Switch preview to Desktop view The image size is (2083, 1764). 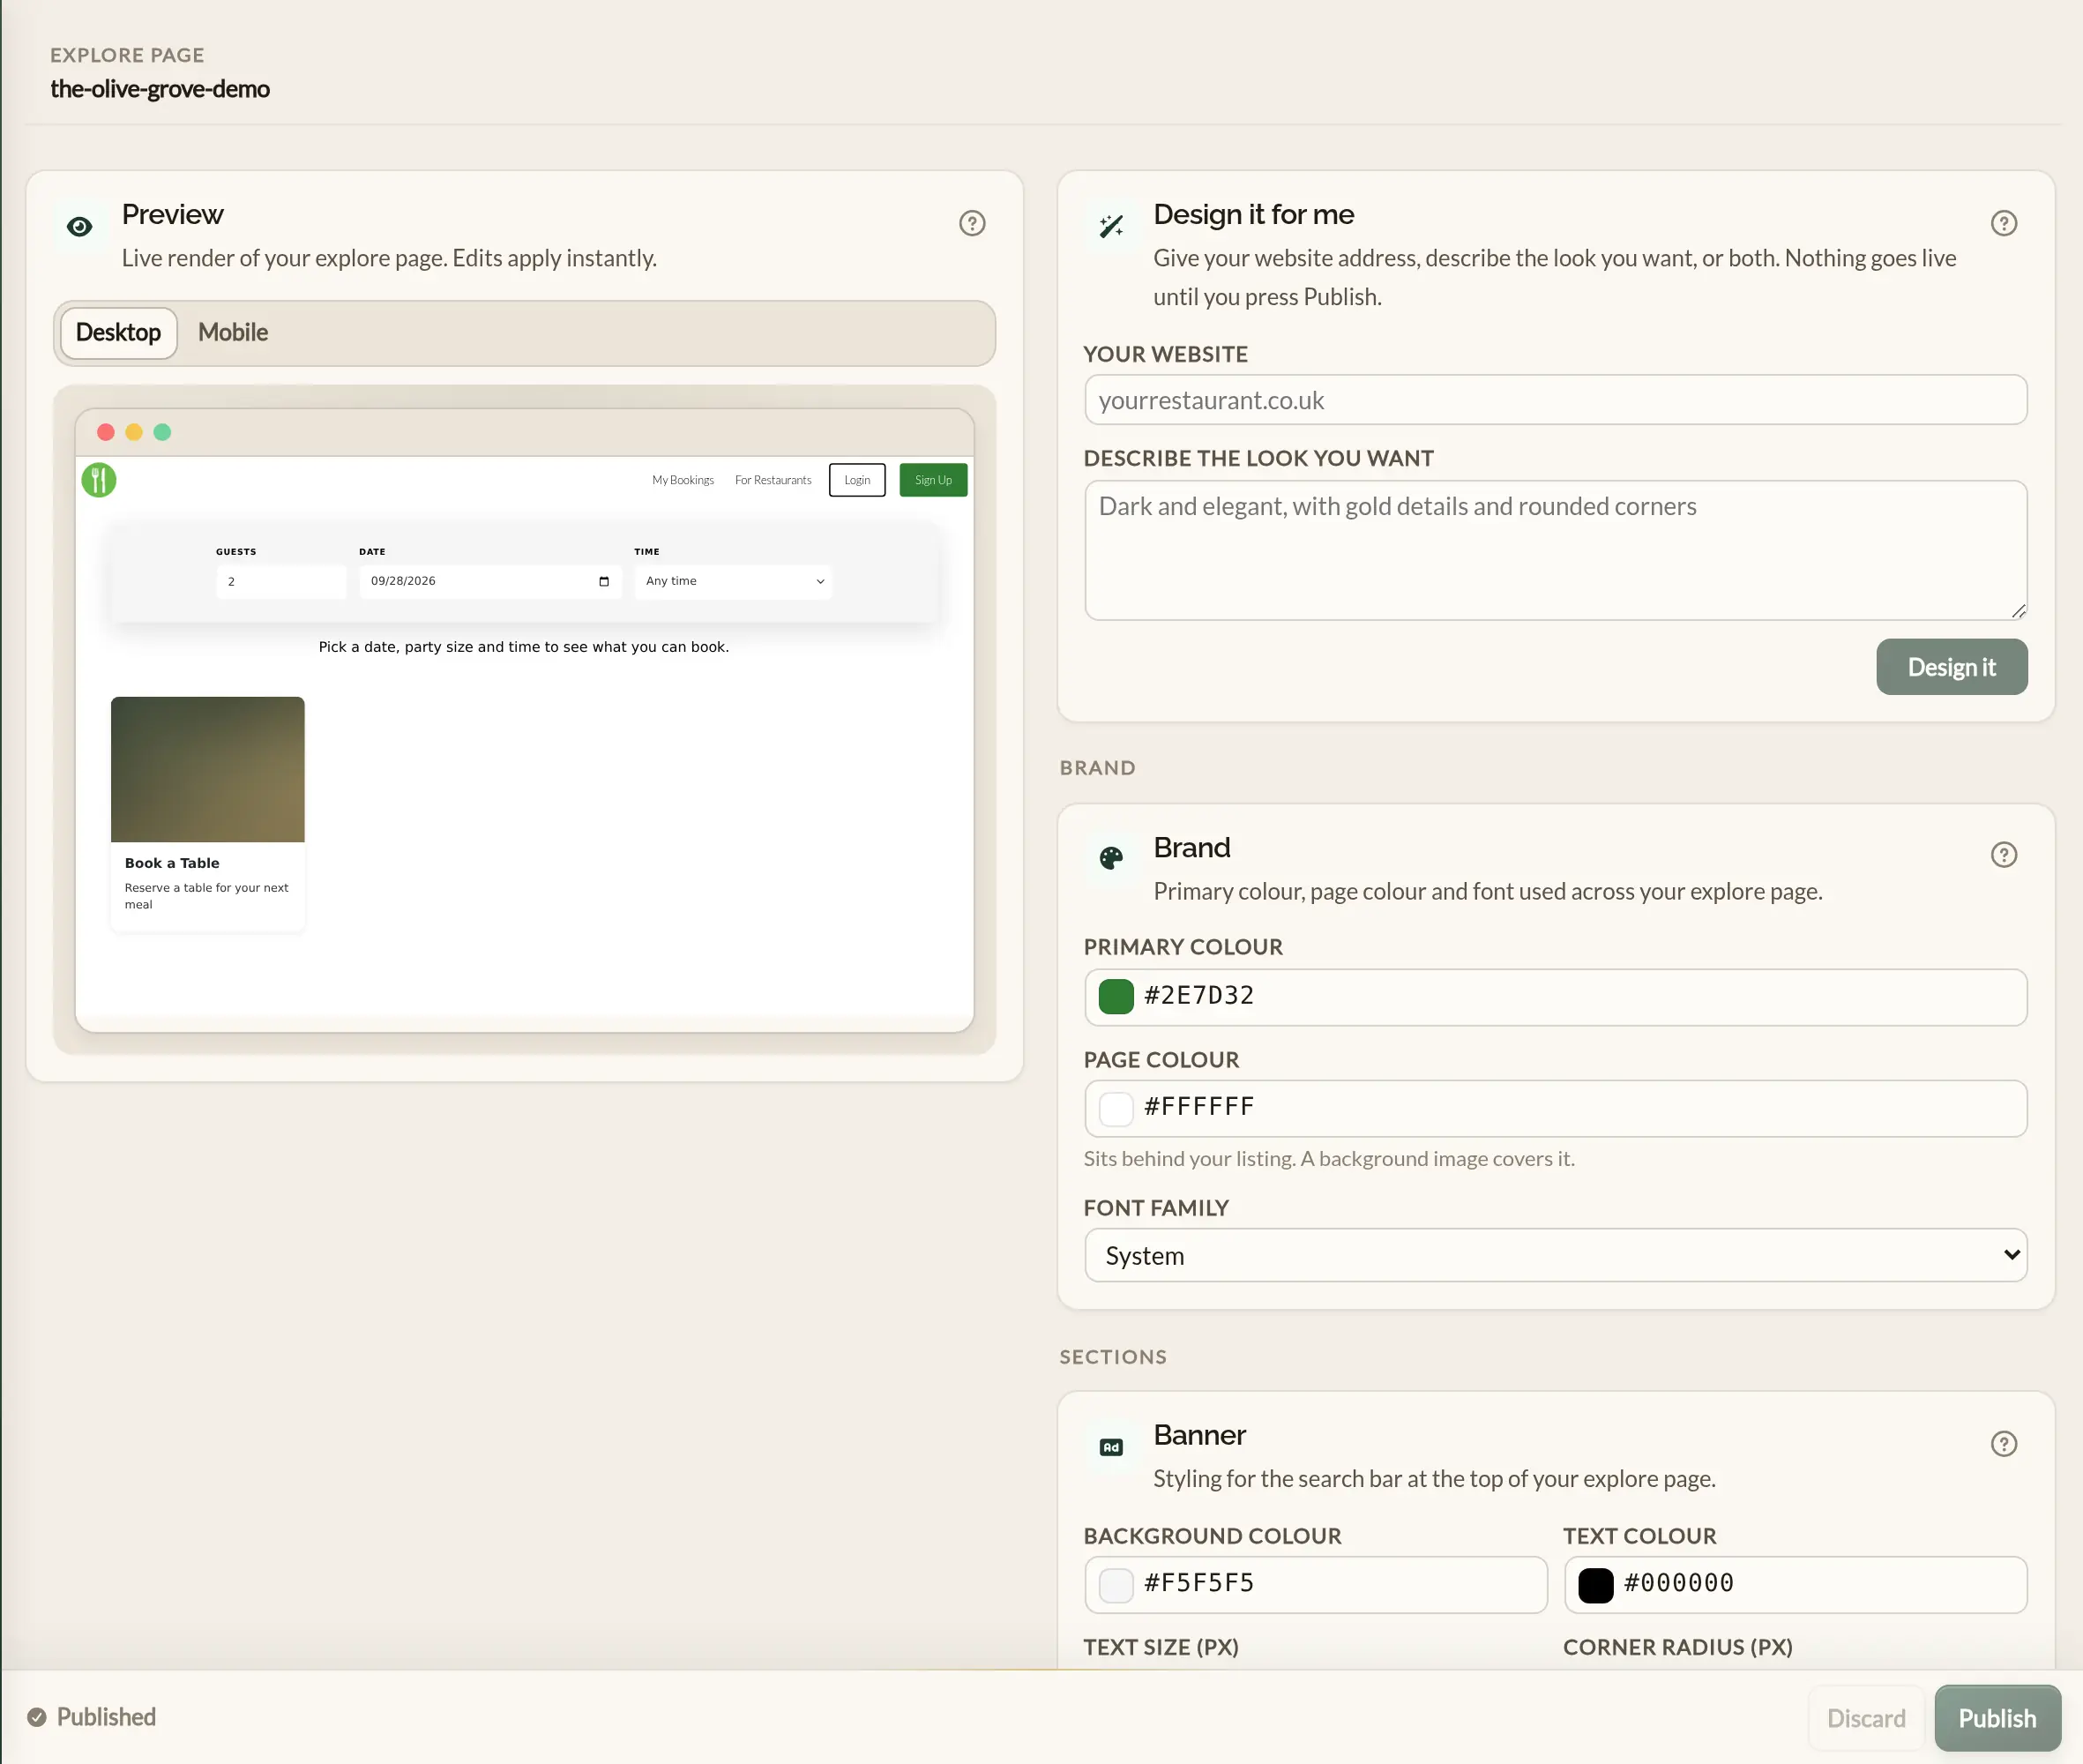(x=118, y=333)
